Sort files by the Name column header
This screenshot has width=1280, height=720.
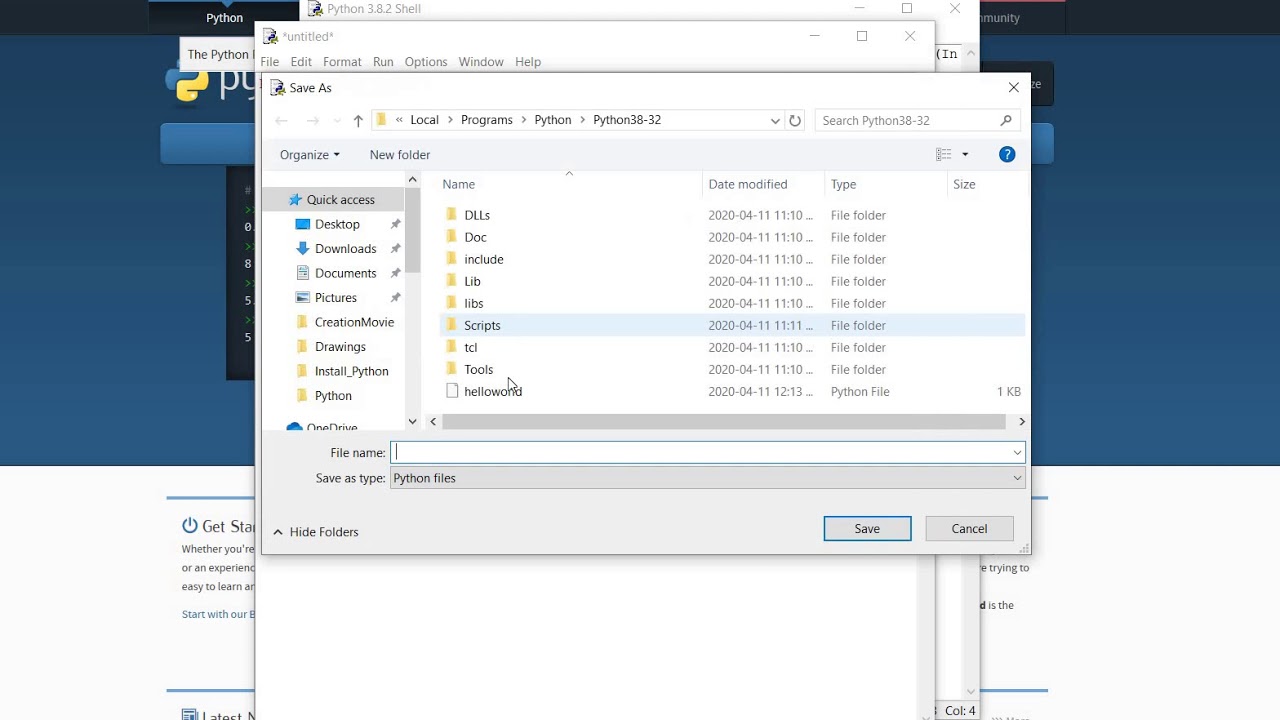tap(569, 184)
